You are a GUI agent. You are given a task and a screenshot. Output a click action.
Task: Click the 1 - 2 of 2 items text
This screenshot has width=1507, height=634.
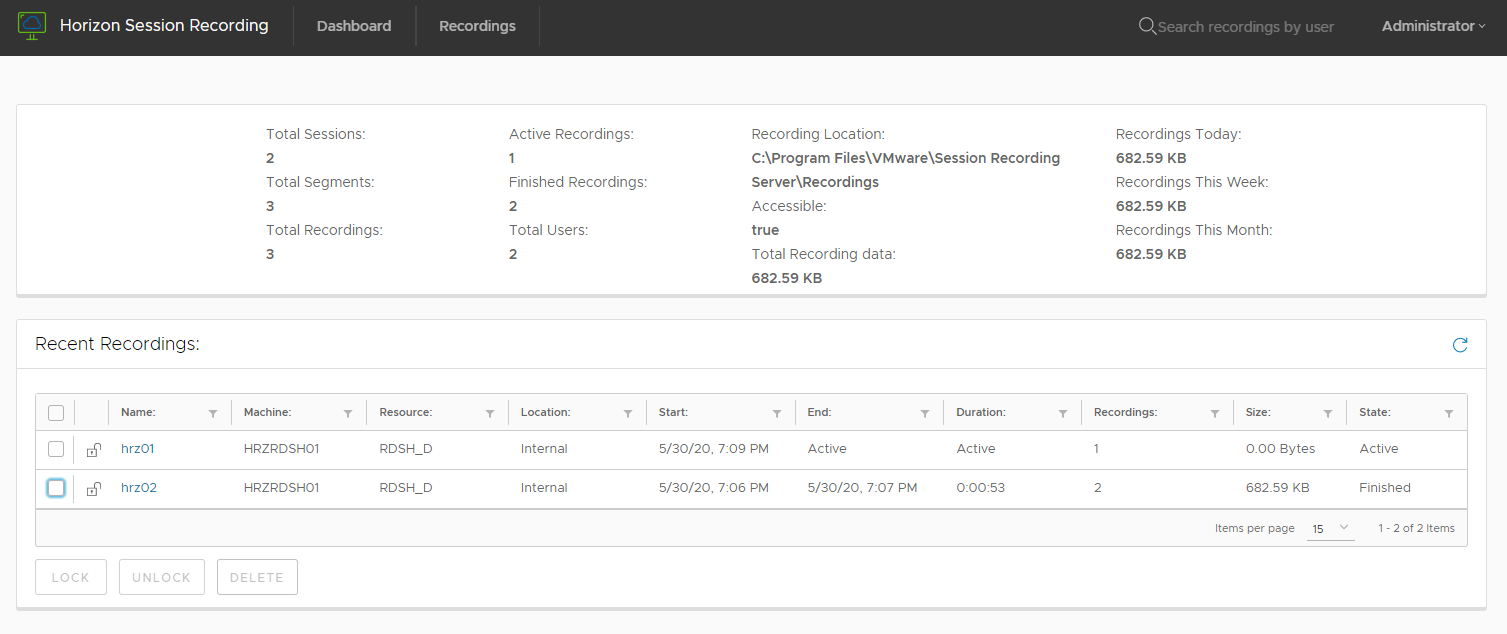[x=1416, y=528]
